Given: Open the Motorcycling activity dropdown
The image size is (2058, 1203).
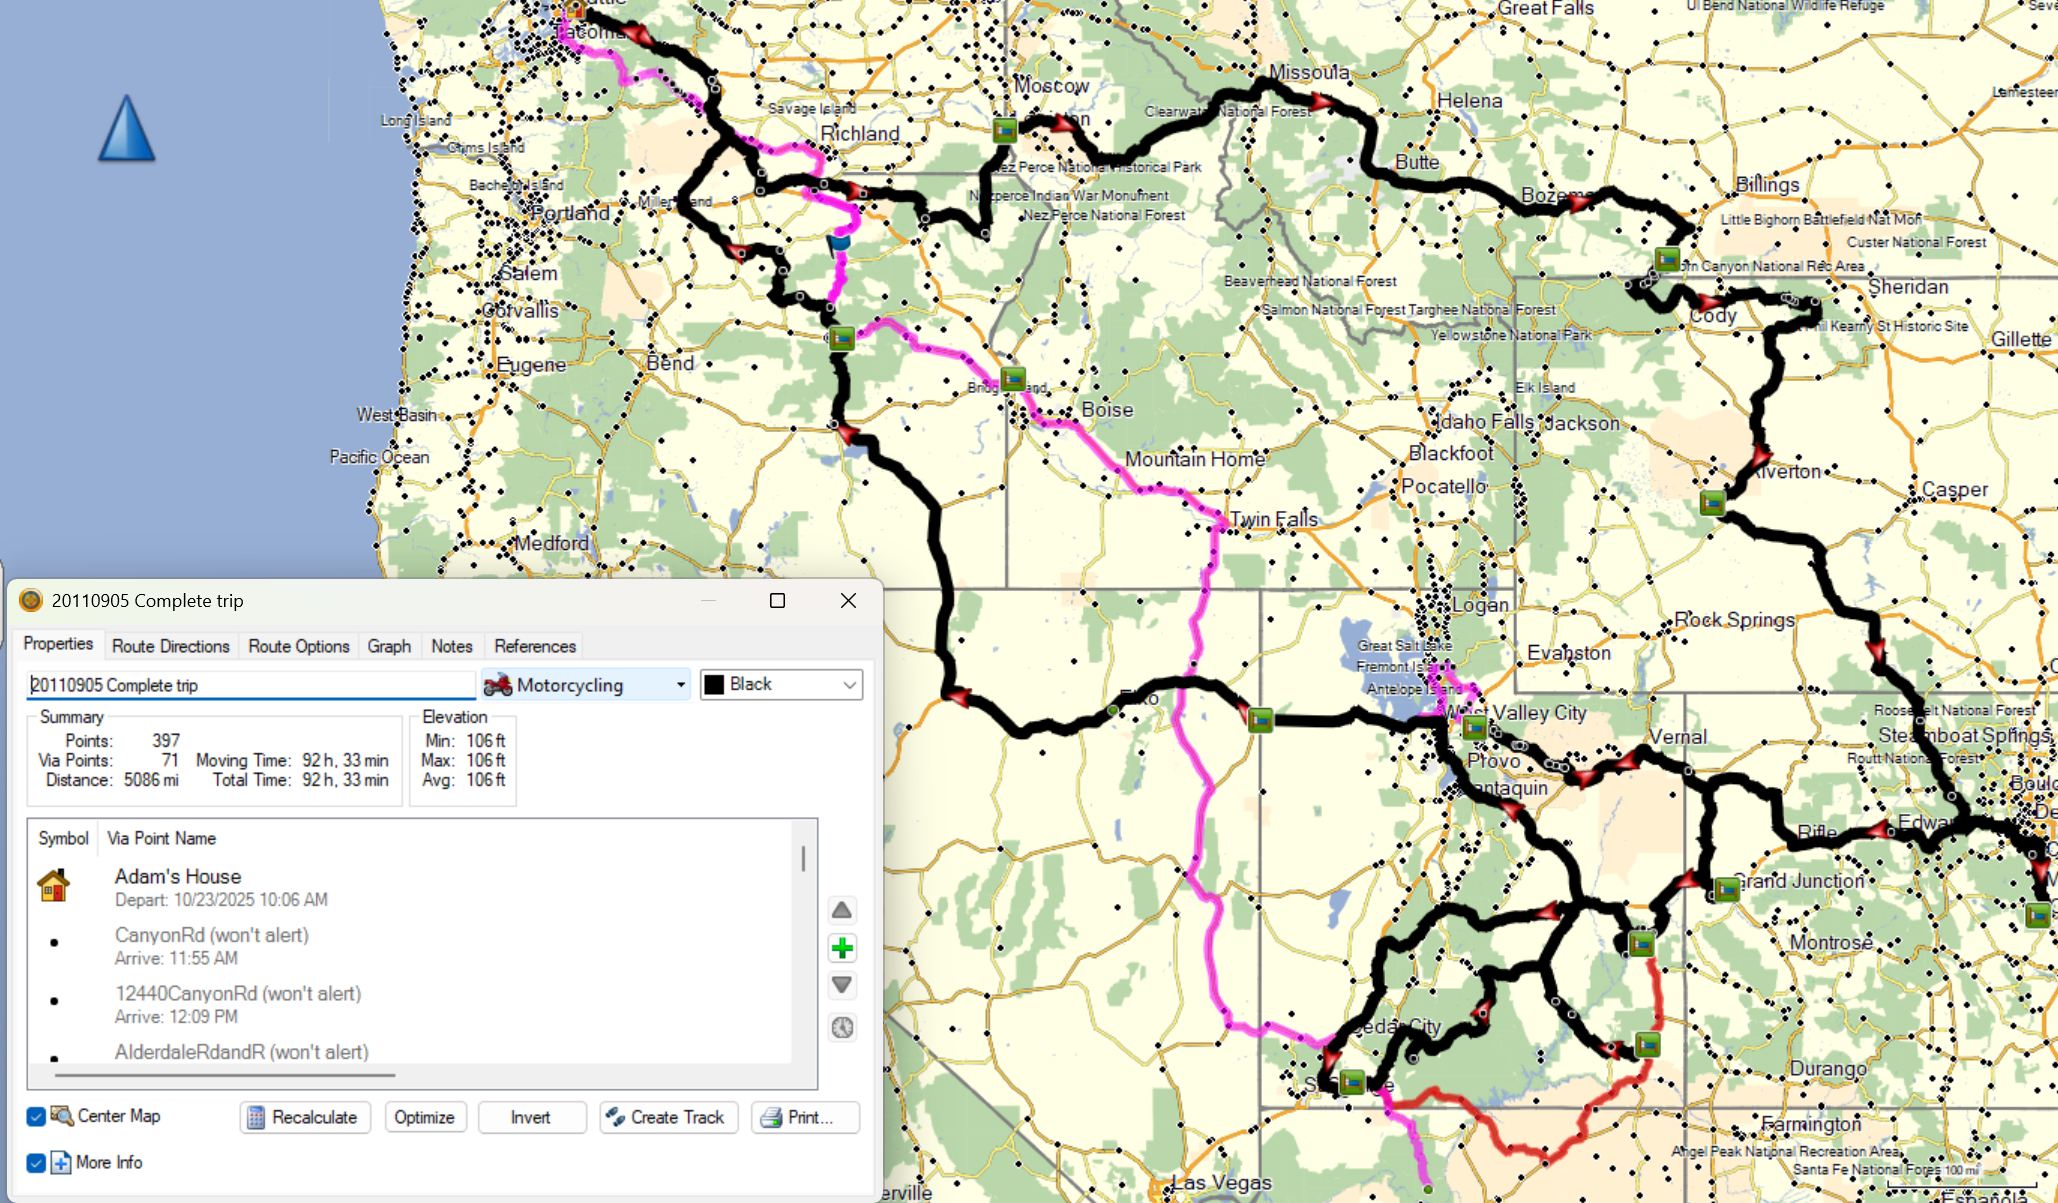Looking at the screenshot, I should [x=586, y=685].
